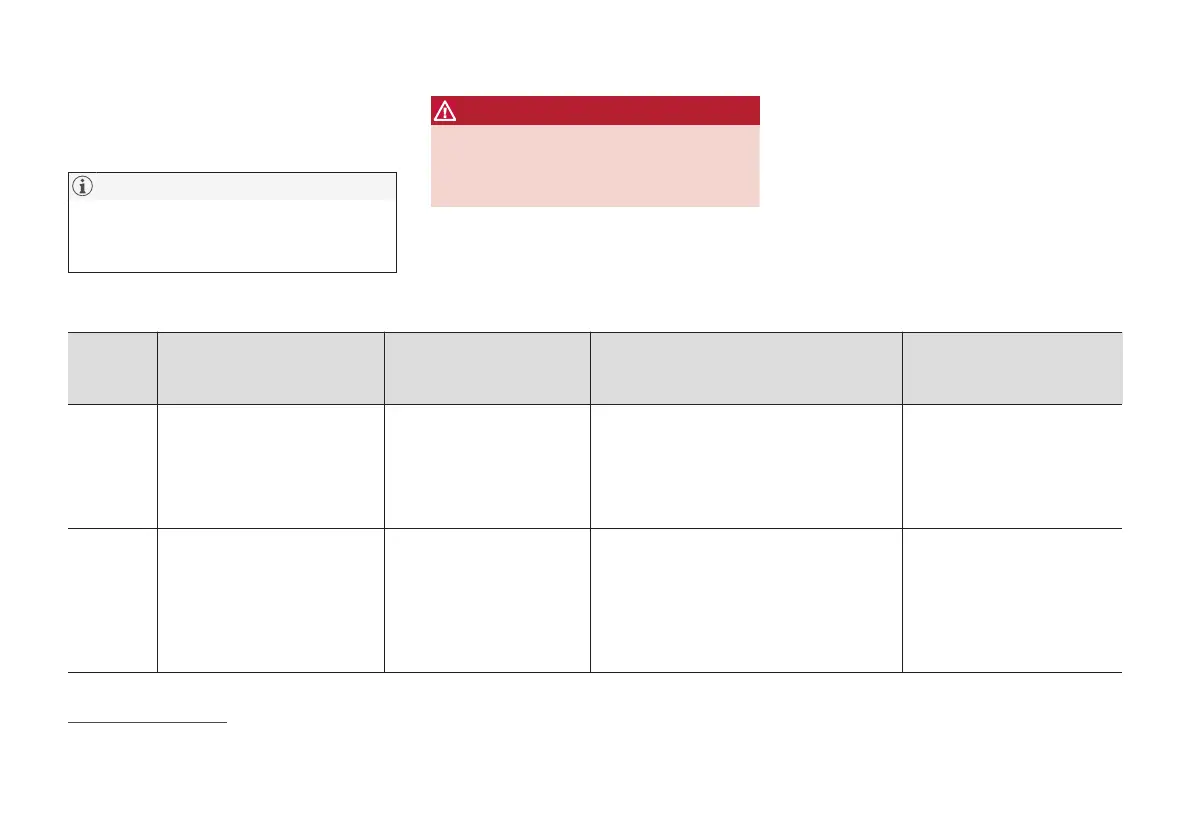Screen dimensions: 1191x839
Task: Click the last cell of the first body row
Action: [x=1012, y=466]
